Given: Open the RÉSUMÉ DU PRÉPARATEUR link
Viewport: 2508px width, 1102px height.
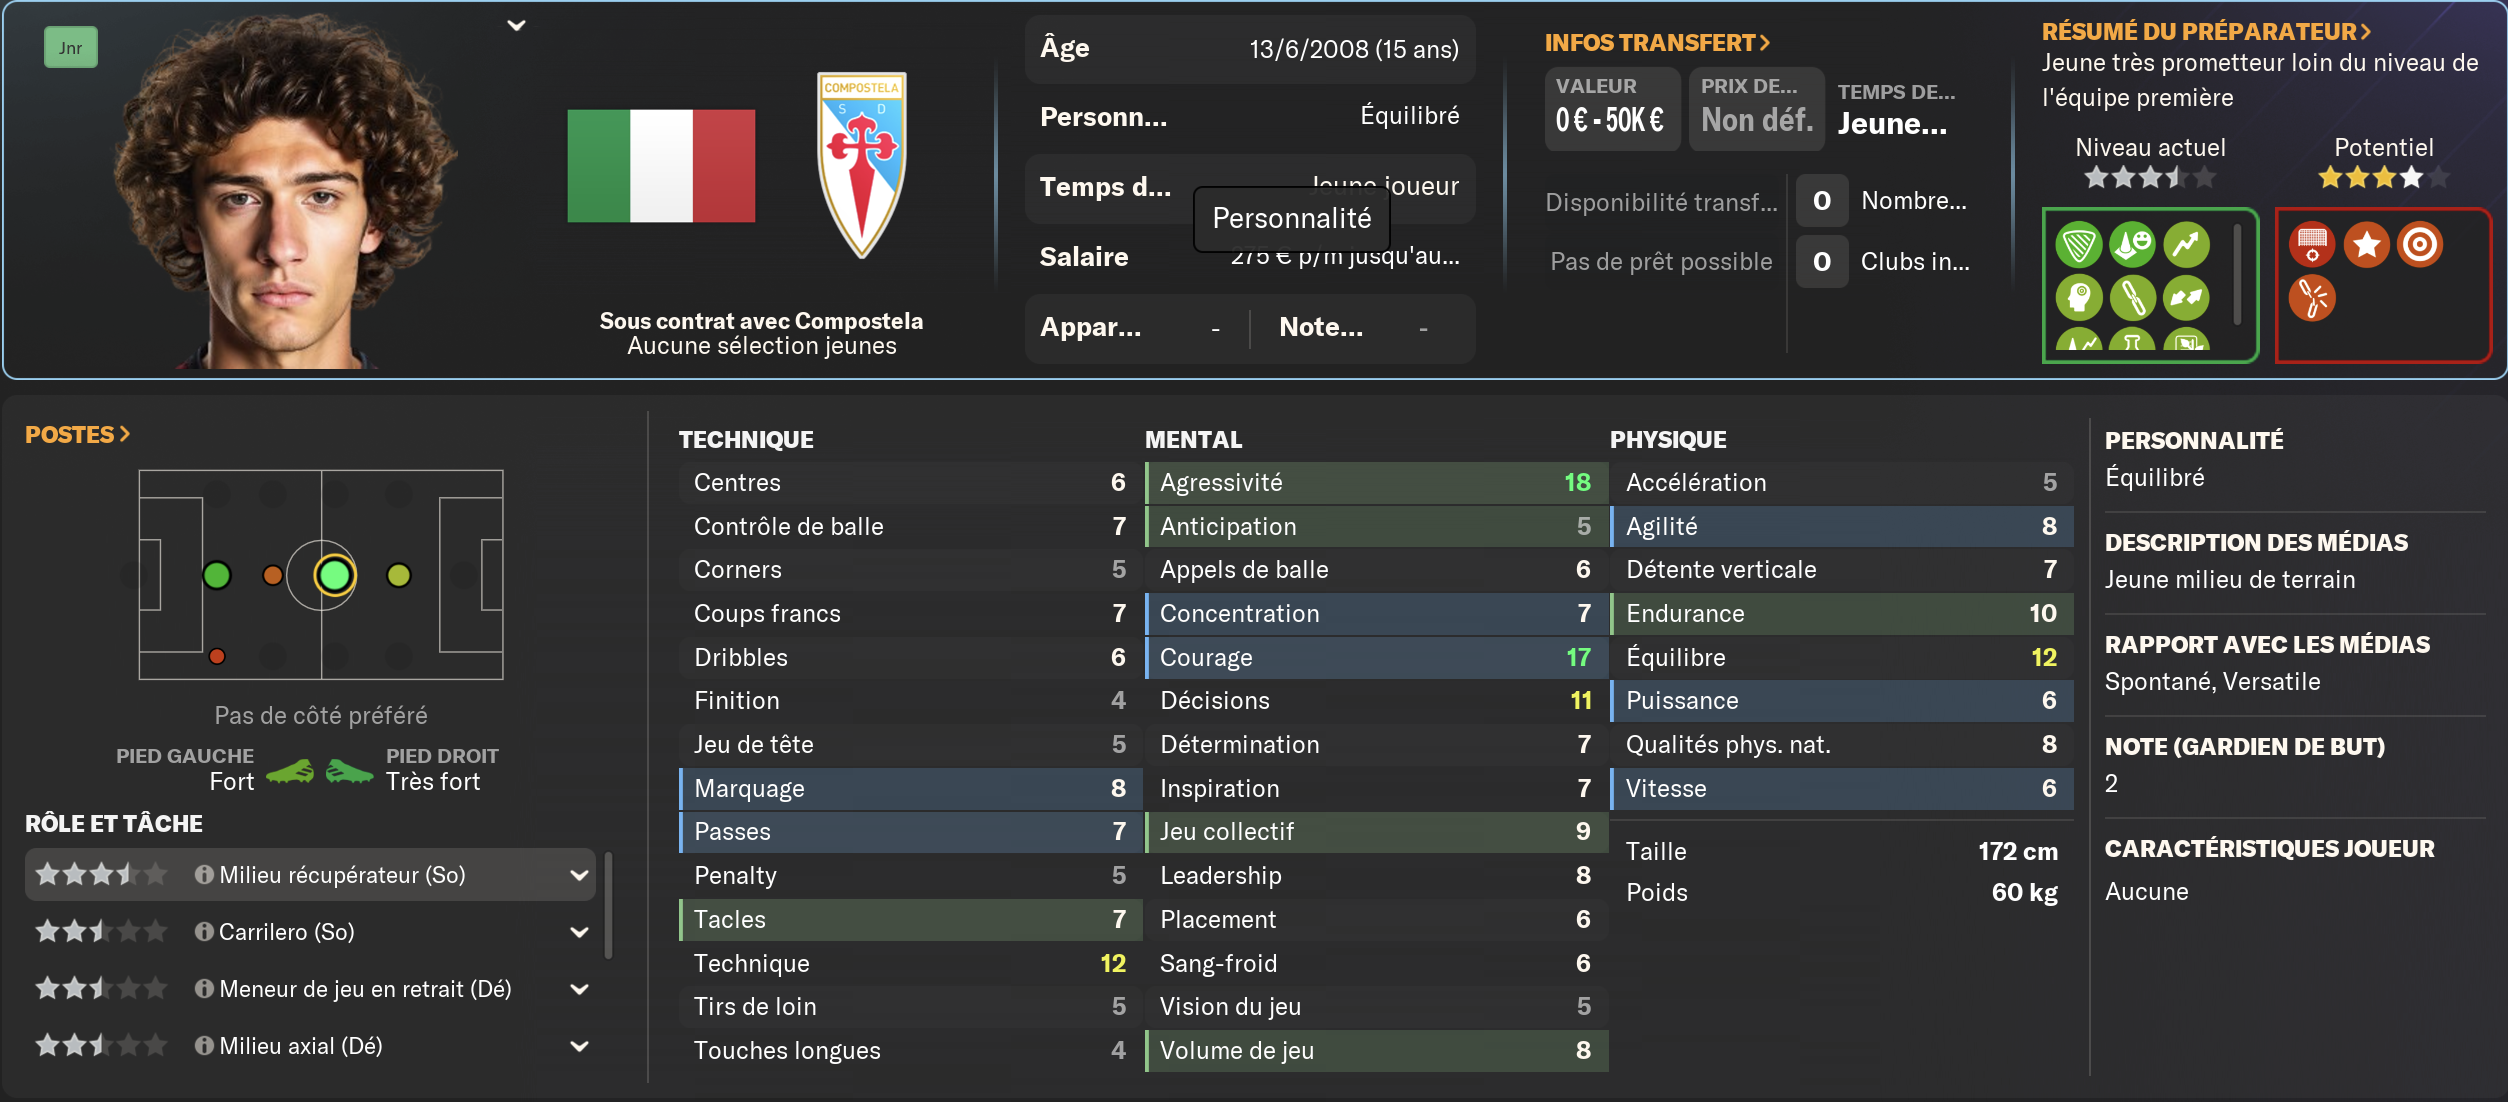Looking at the screenshot, I should pos(2206,32).
